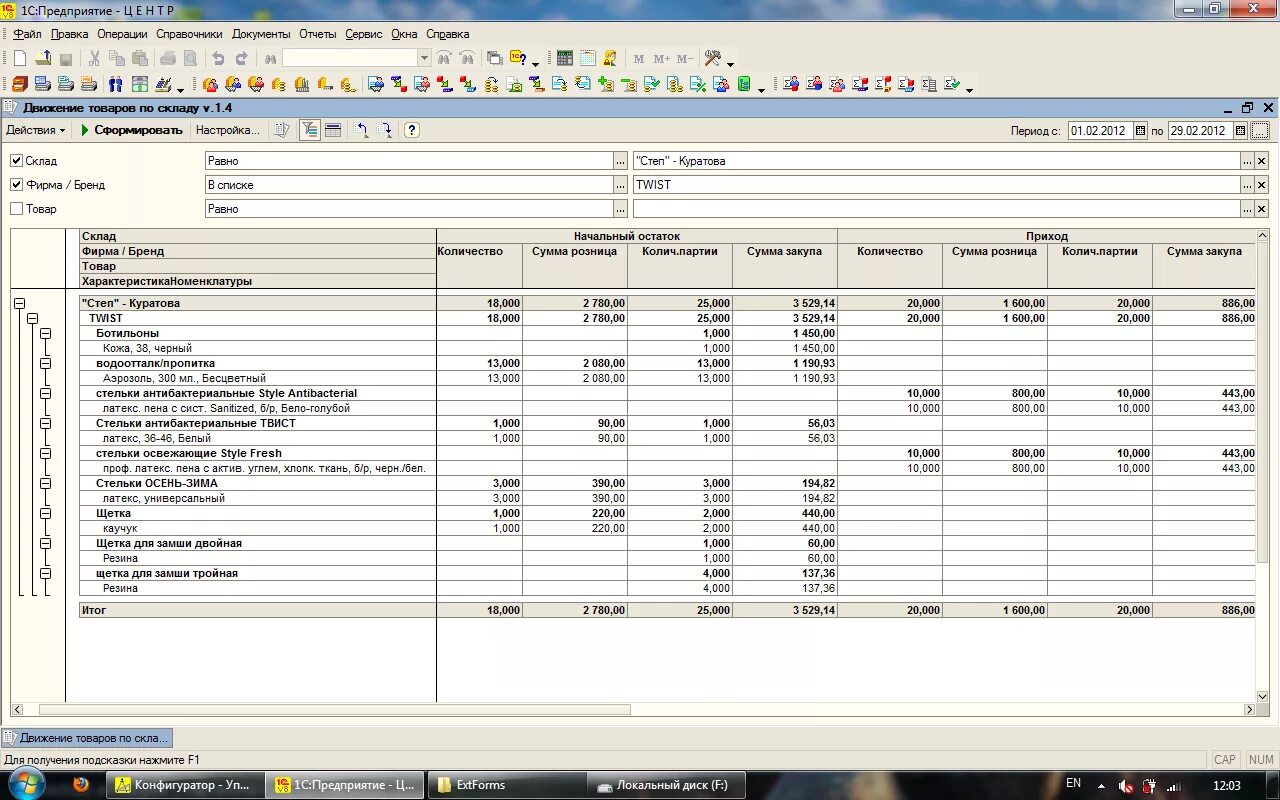Click the document settings icon beside Настройка
This screenshot has width=1280, height=800.
coord(282,130)
